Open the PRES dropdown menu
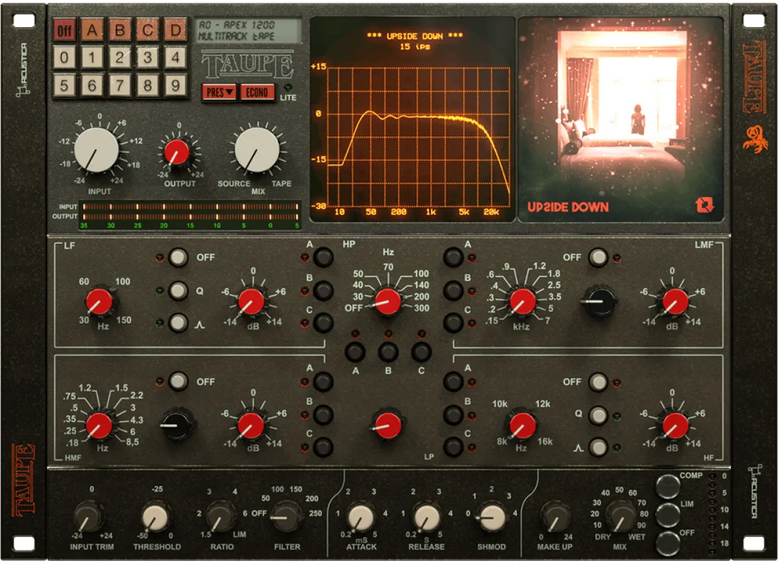Screen dimensions: 781x561 [x=217, y=92]
